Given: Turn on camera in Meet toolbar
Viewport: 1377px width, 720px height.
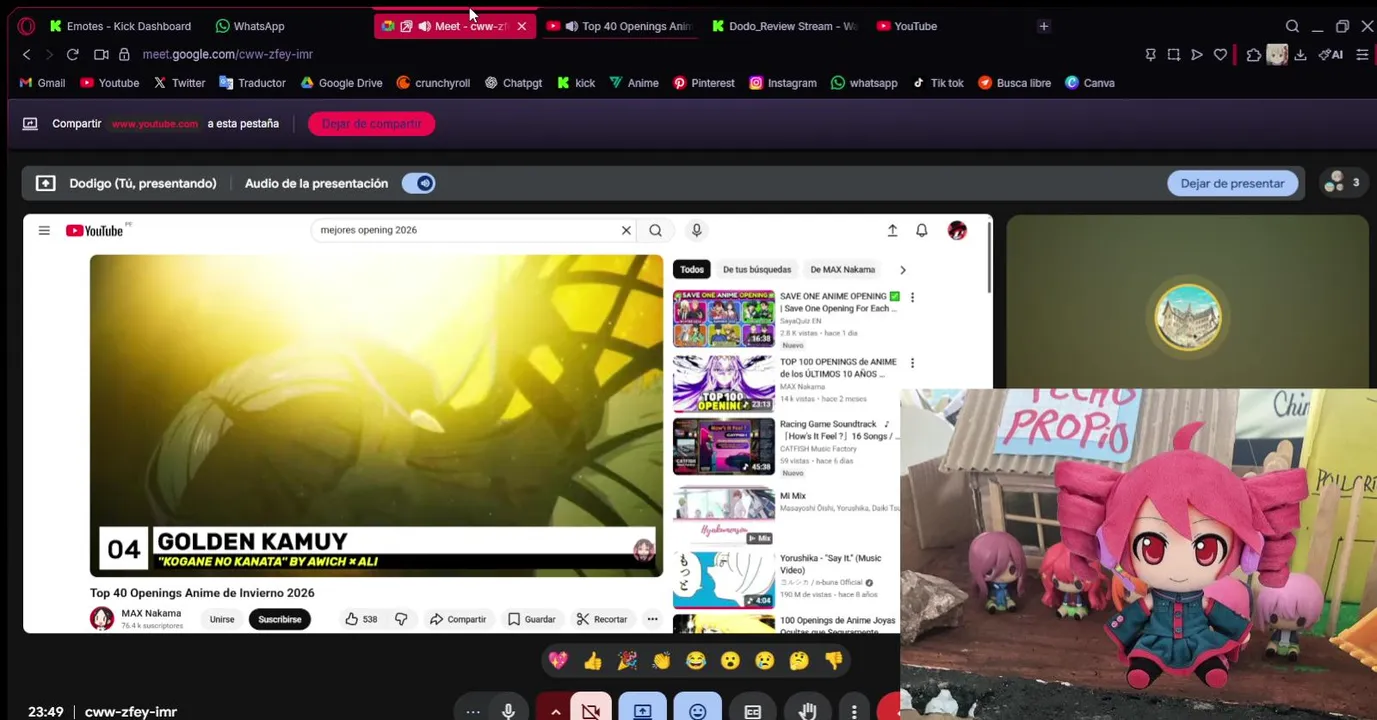Looking at the screenshot, I should coord(591,711).
